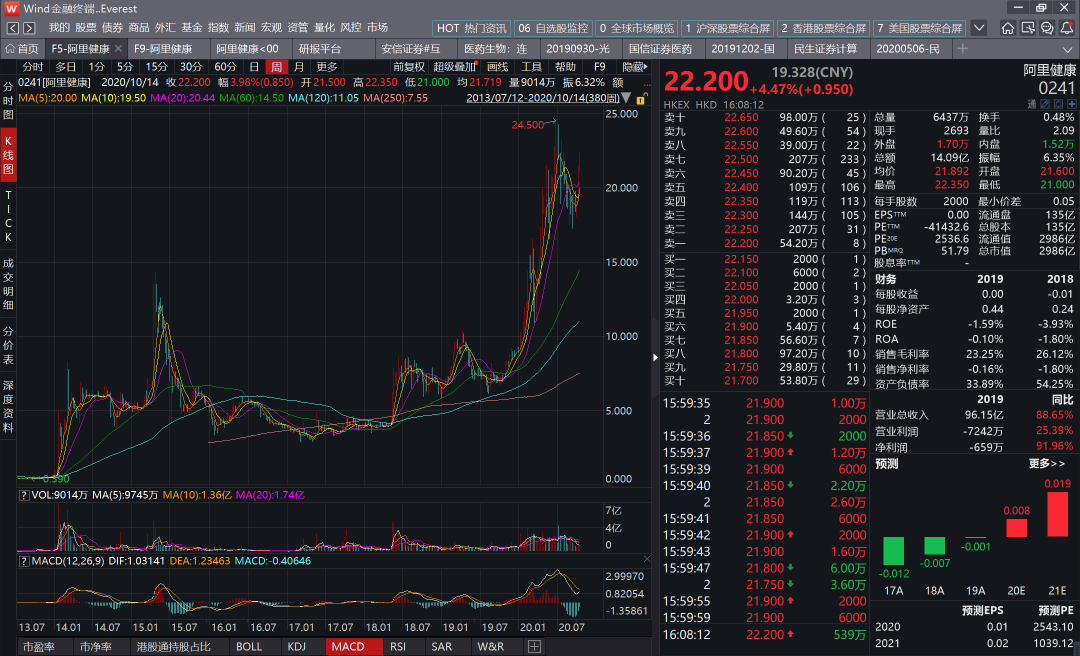Open the 更多 period options

pos(326,67)
